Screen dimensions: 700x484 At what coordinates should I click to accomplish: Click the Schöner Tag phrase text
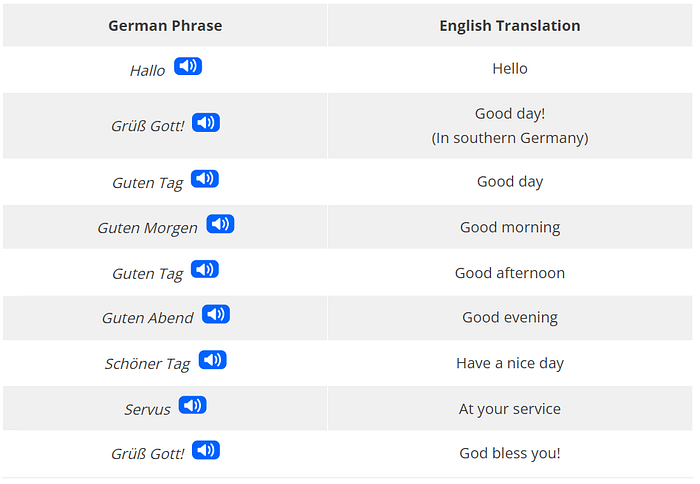pyautogui.click(x=147, y=364)
